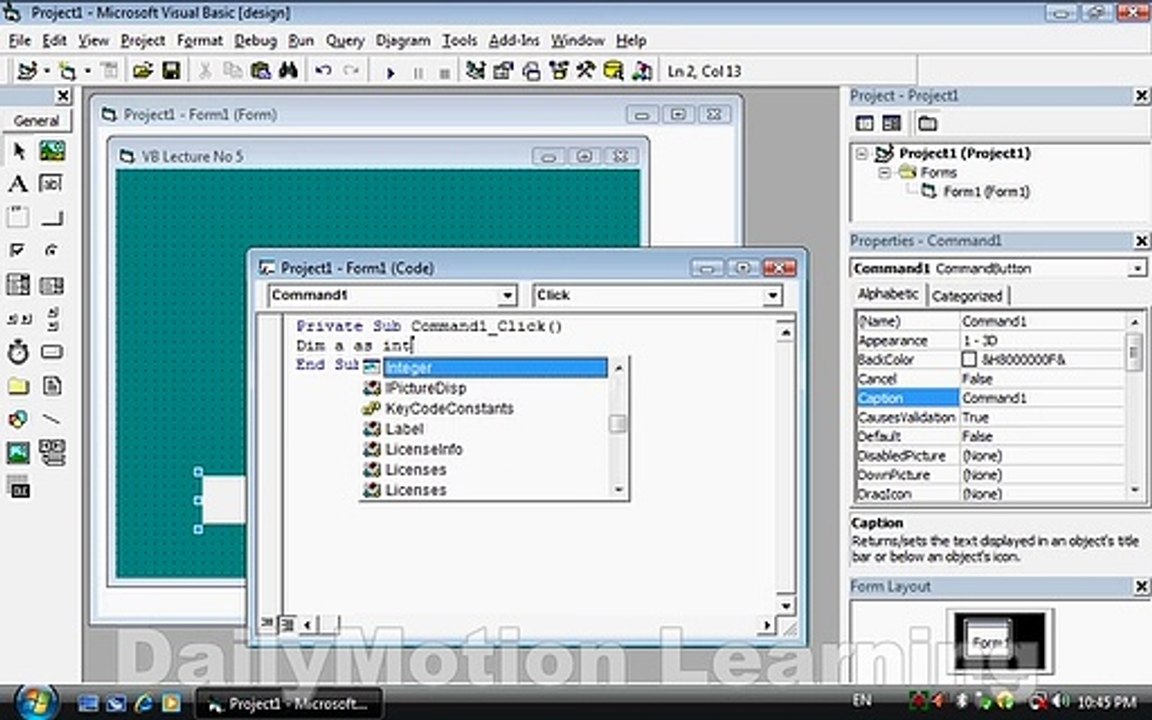Start the program with the Run arrow
1152x720 pixels.
pyautogui.click(x=391, y=72)
